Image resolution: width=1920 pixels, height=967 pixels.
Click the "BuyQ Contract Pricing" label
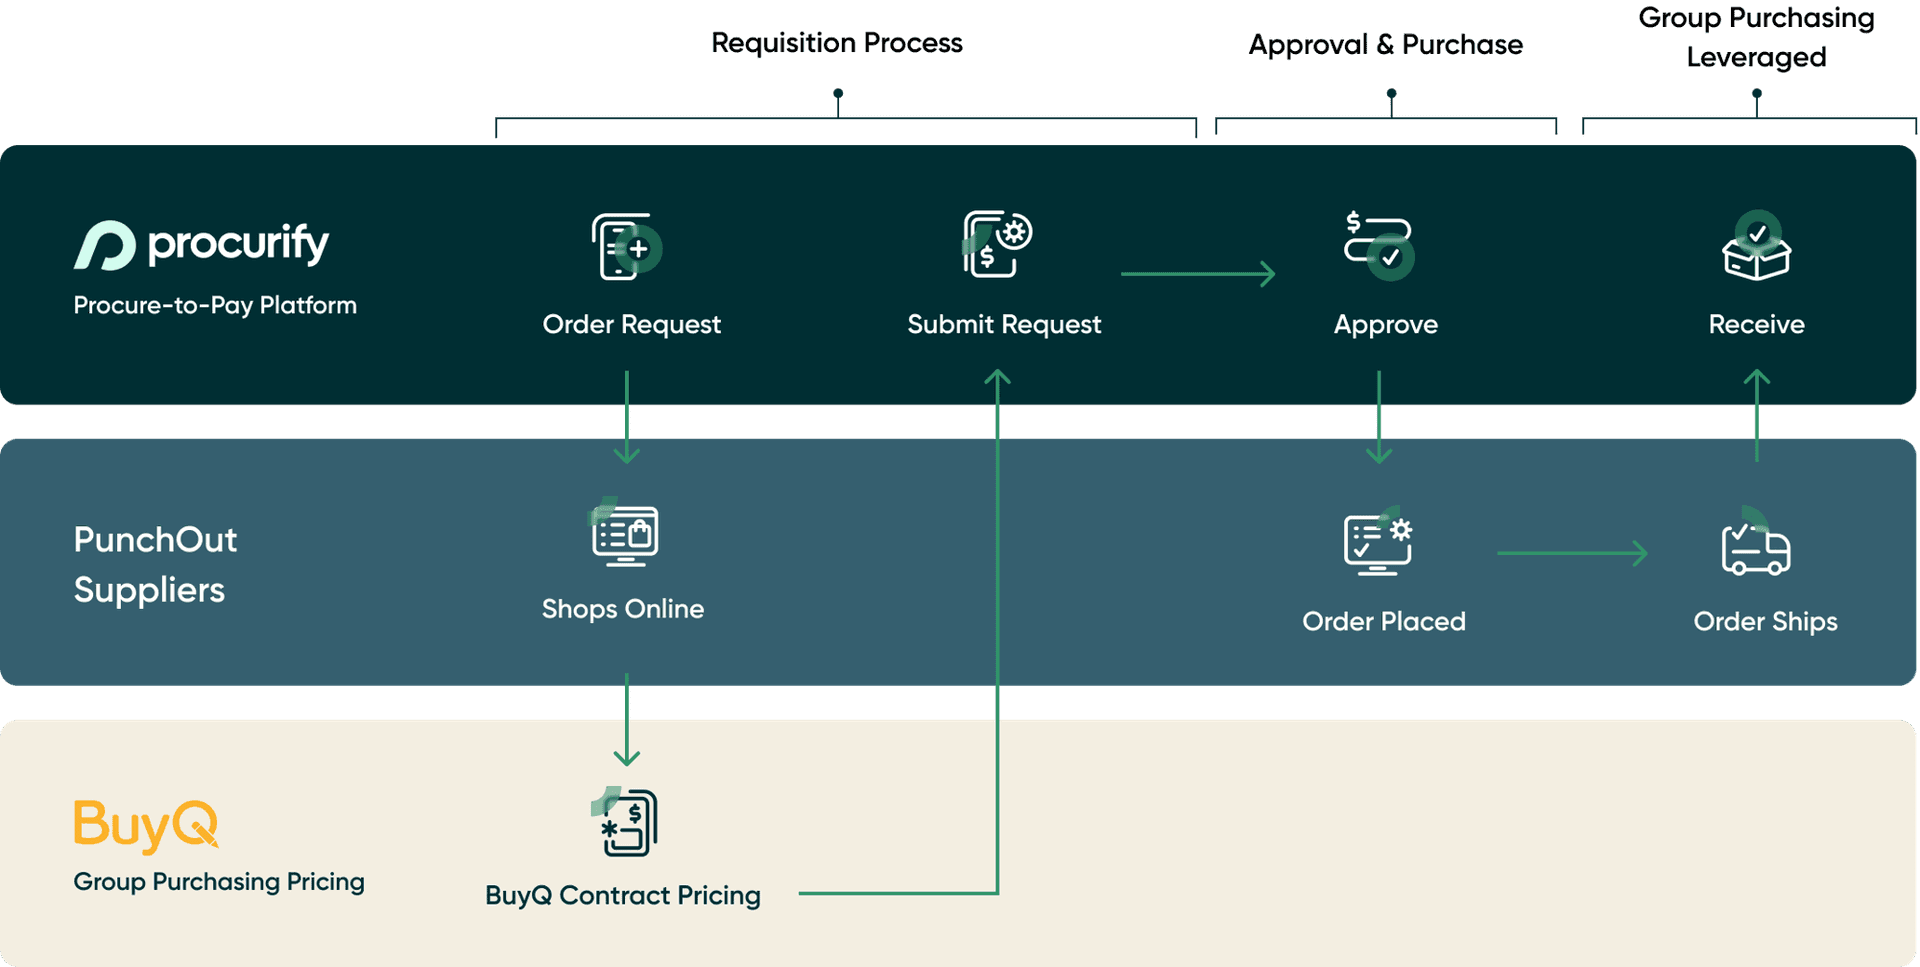[623, 895]
